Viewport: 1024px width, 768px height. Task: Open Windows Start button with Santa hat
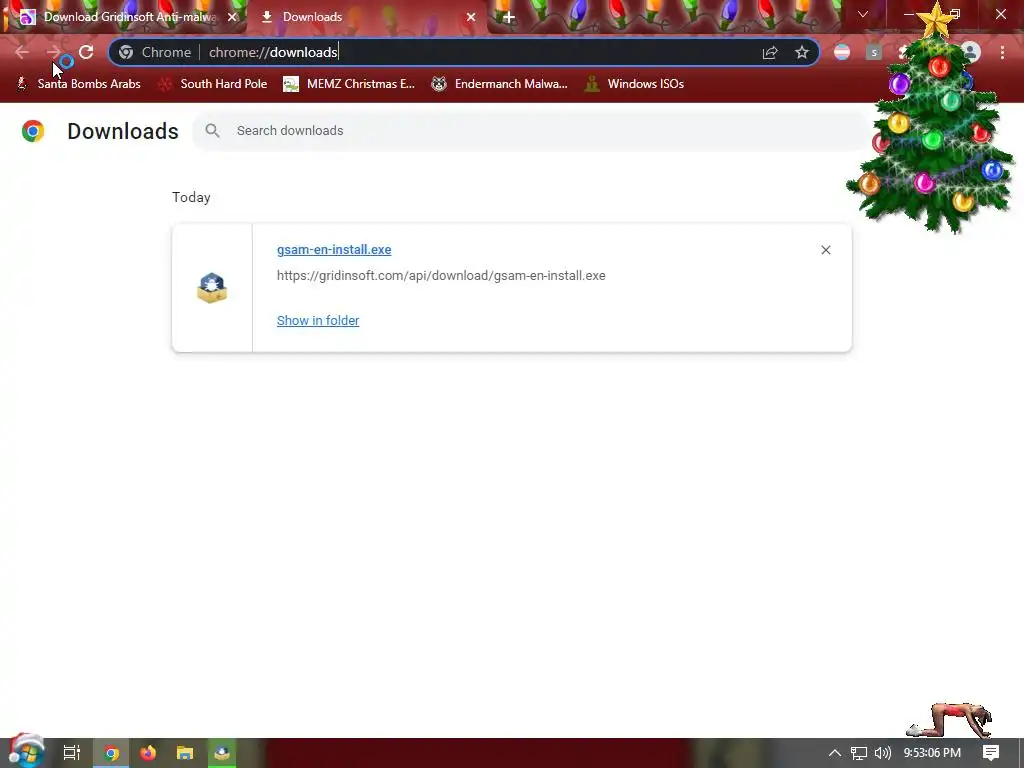coord(25,751)
